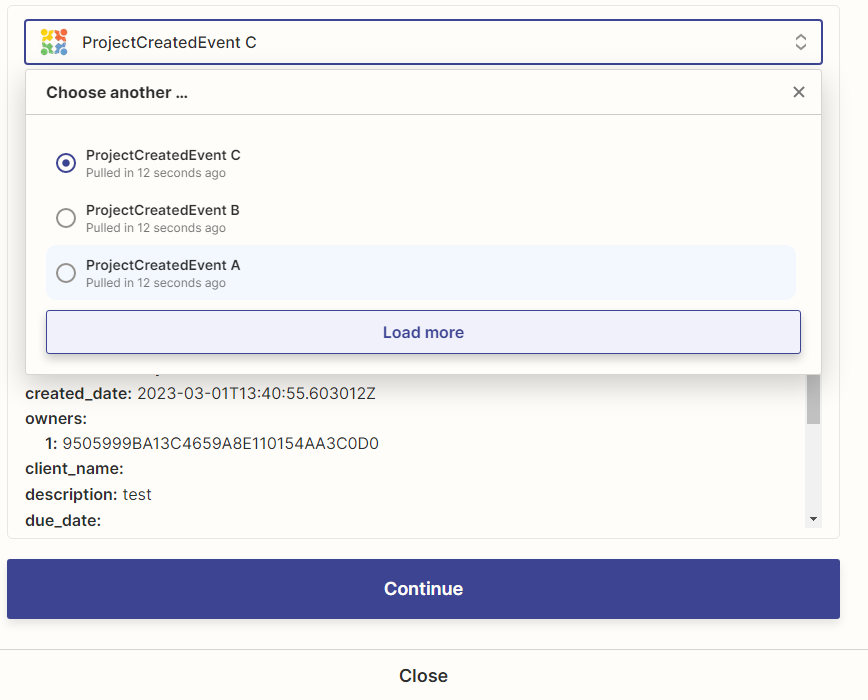
Task: Click the scrollbar down arrow in the data panel
Action: [x=813, y=519]
